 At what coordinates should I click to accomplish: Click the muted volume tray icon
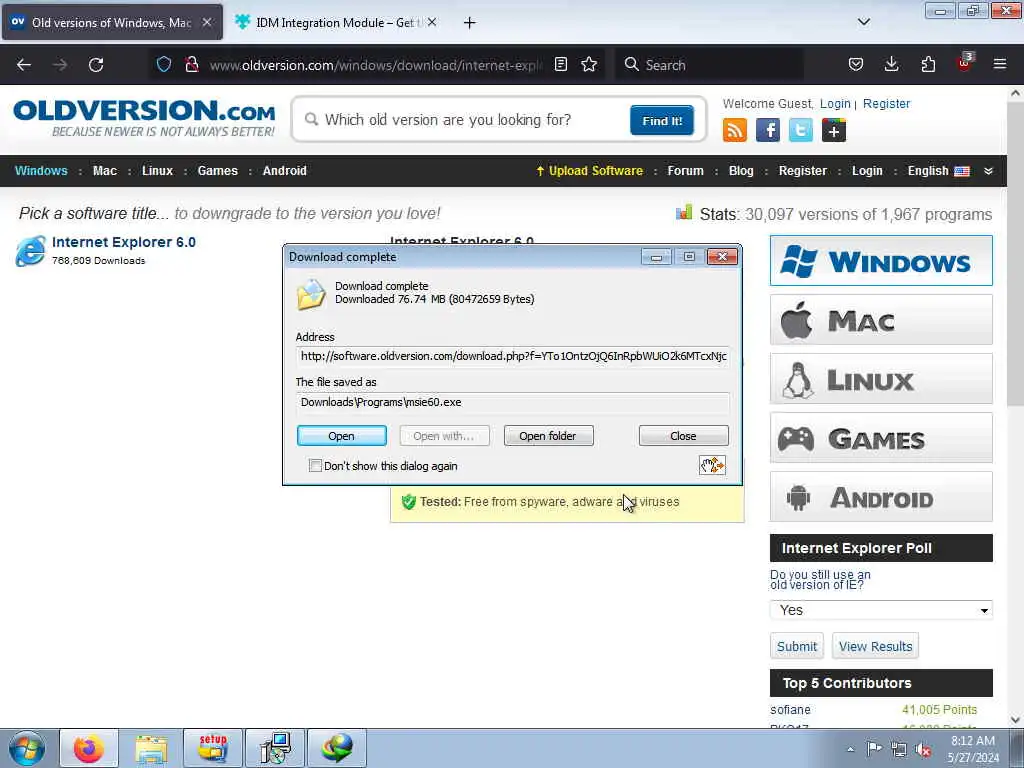[923, 750]
